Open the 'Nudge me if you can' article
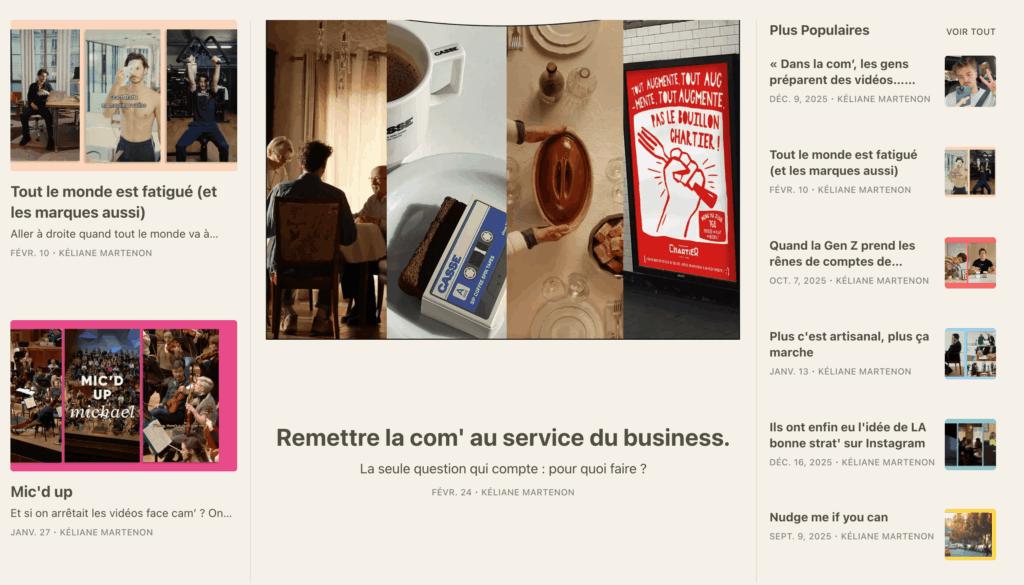 (x=828, y=517)
